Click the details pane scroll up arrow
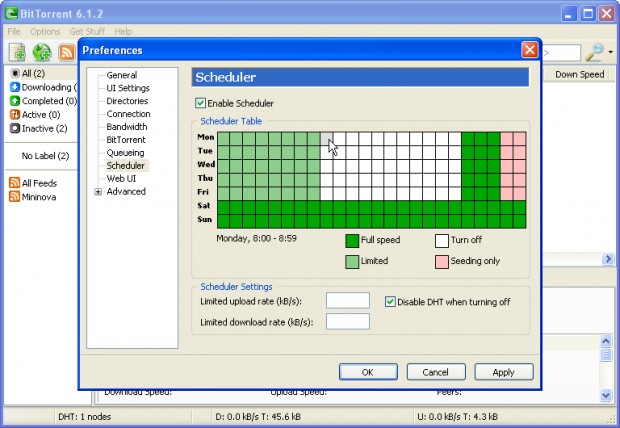Image resolution: width=620 pixels, height=428 pixels. click(606, 341)
